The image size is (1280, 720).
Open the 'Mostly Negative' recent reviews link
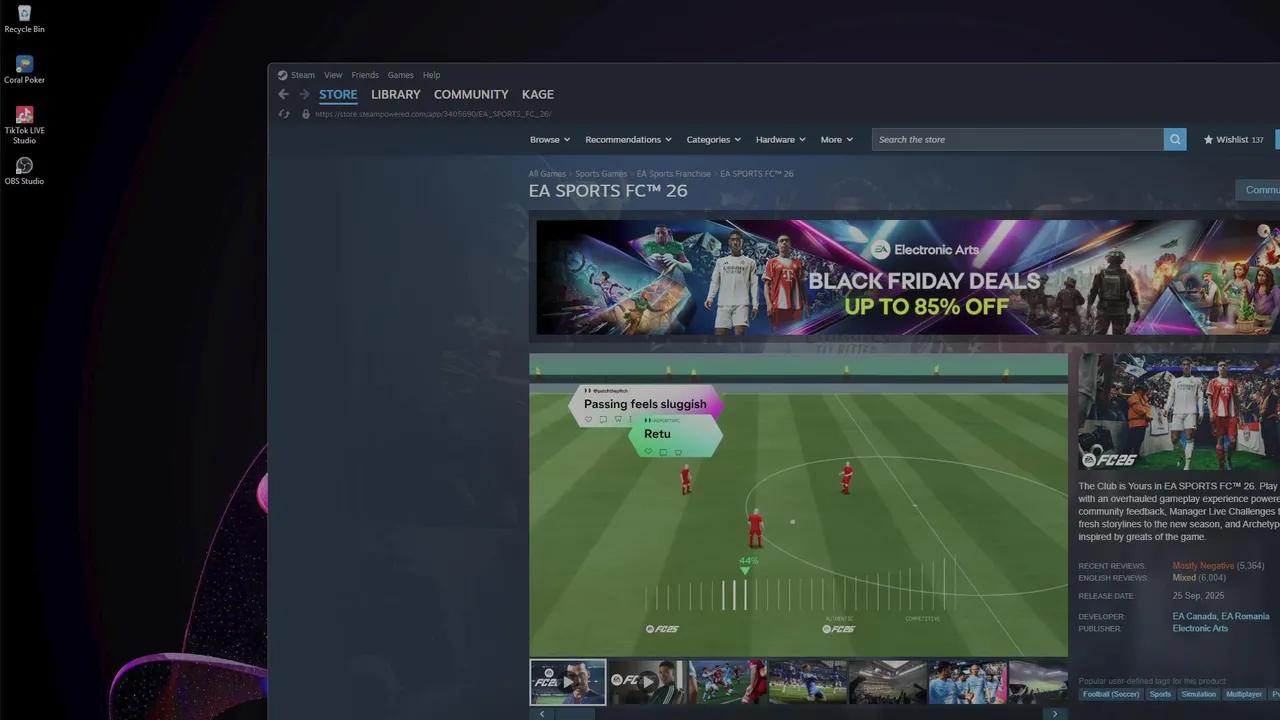click(1203, 566)
